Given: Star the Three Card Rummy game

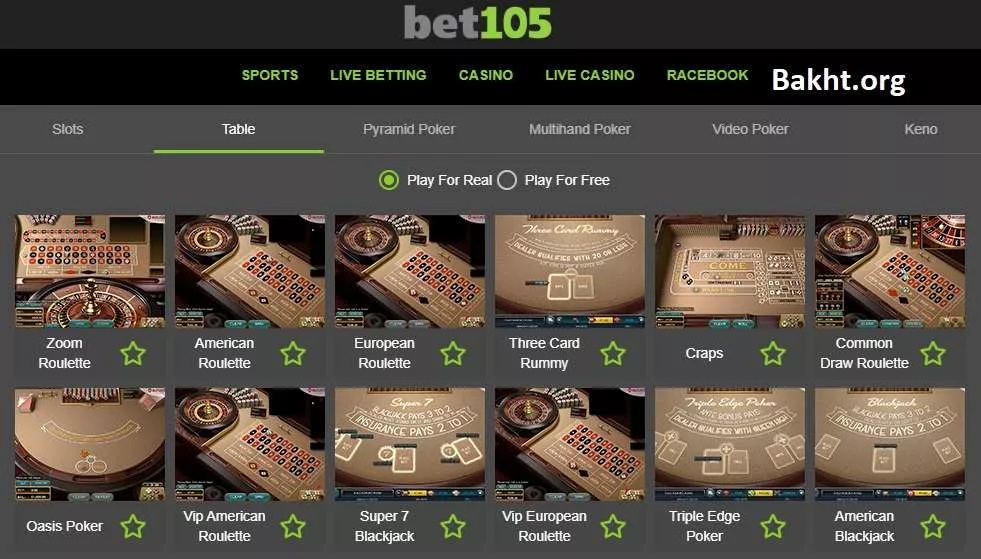Looking at the screenshot, I should click(613, 354).
